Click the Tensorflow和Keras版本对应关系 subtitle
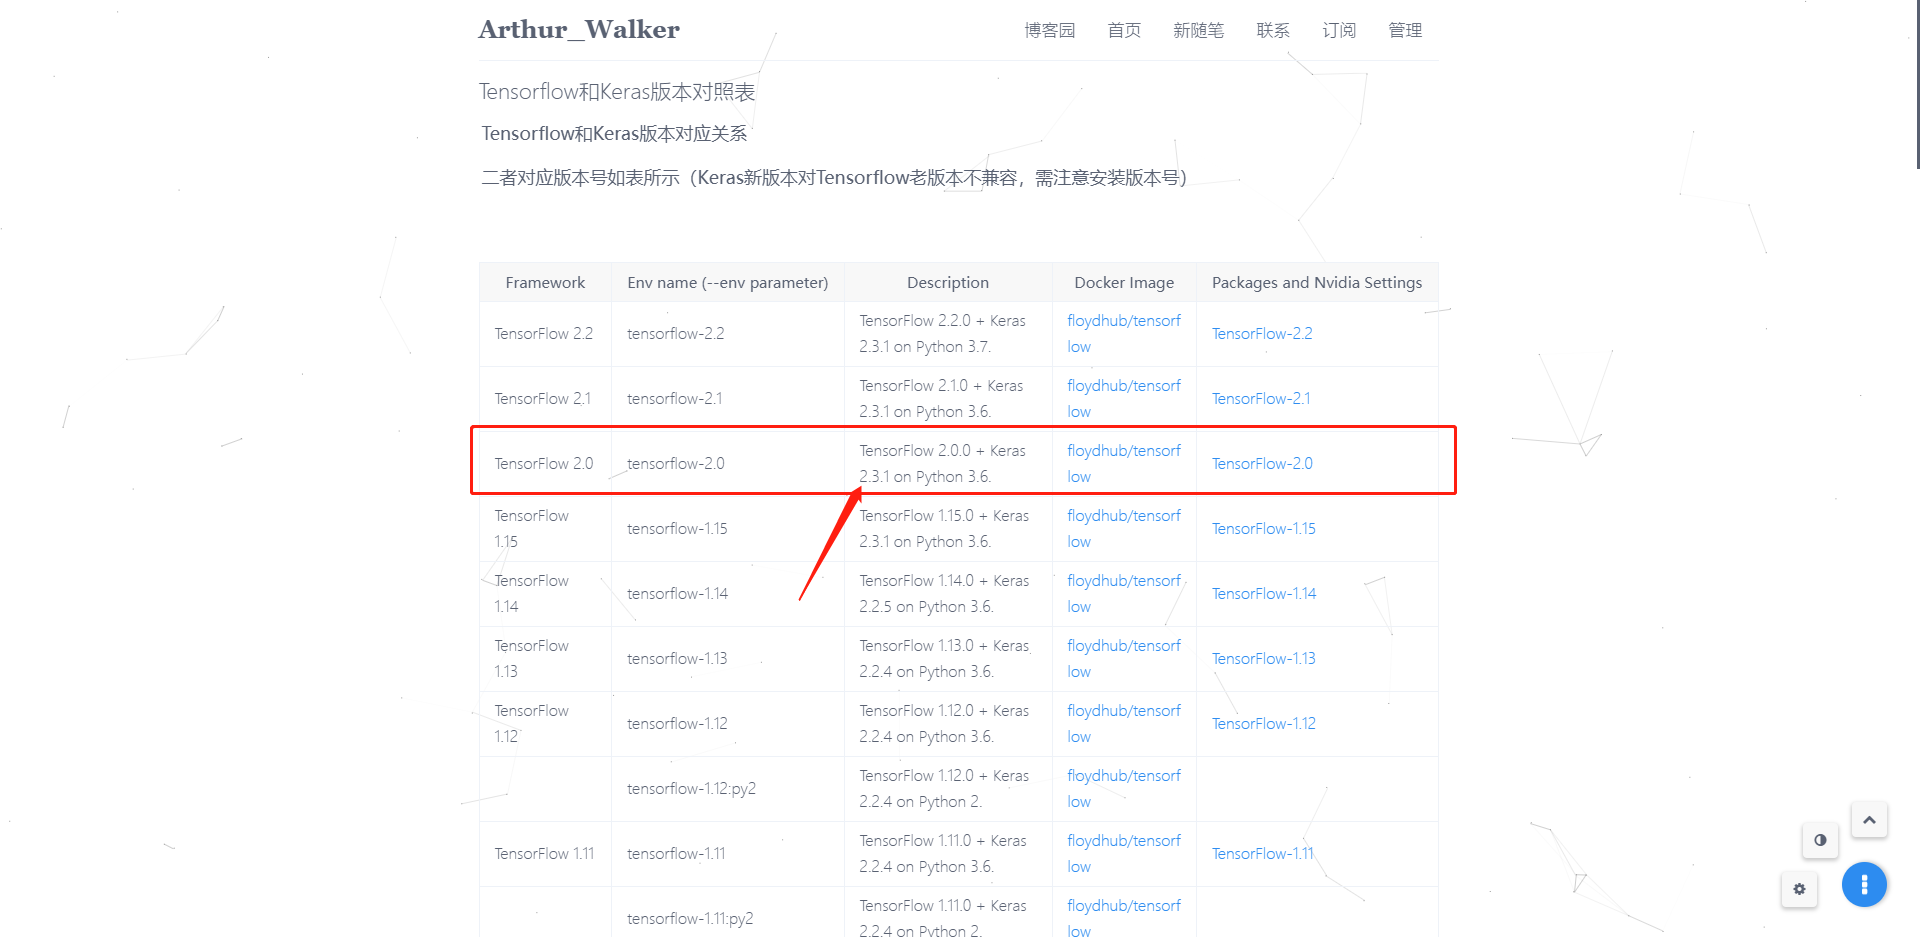The height and width of the screenshot is (937, 1920). 614,134
